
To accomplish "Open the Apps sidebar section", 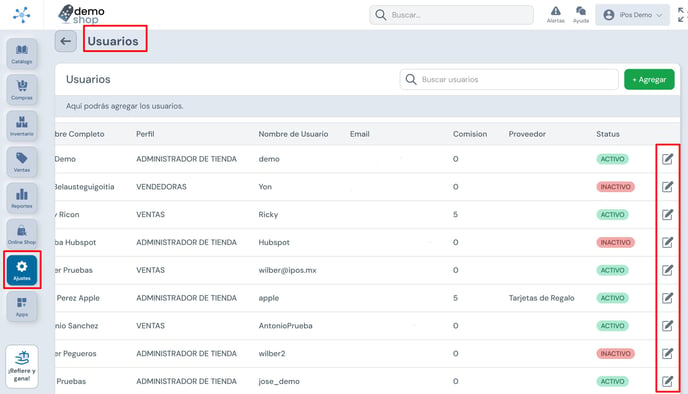I will (22, 306).
